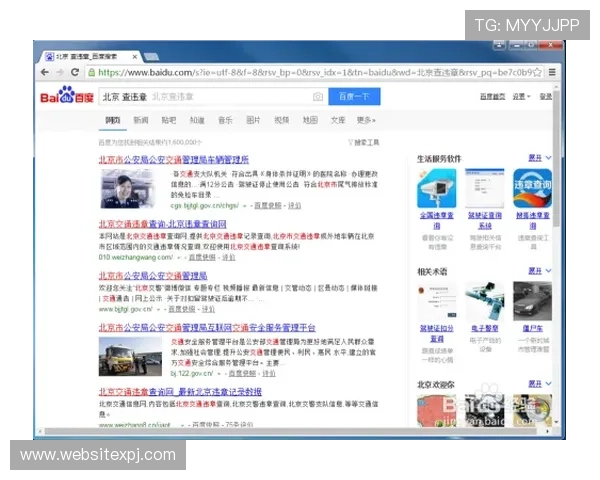This screenshot has width=600, height=480.
Task: Click the blue 百度一下 search button
Action: point(354,96)
